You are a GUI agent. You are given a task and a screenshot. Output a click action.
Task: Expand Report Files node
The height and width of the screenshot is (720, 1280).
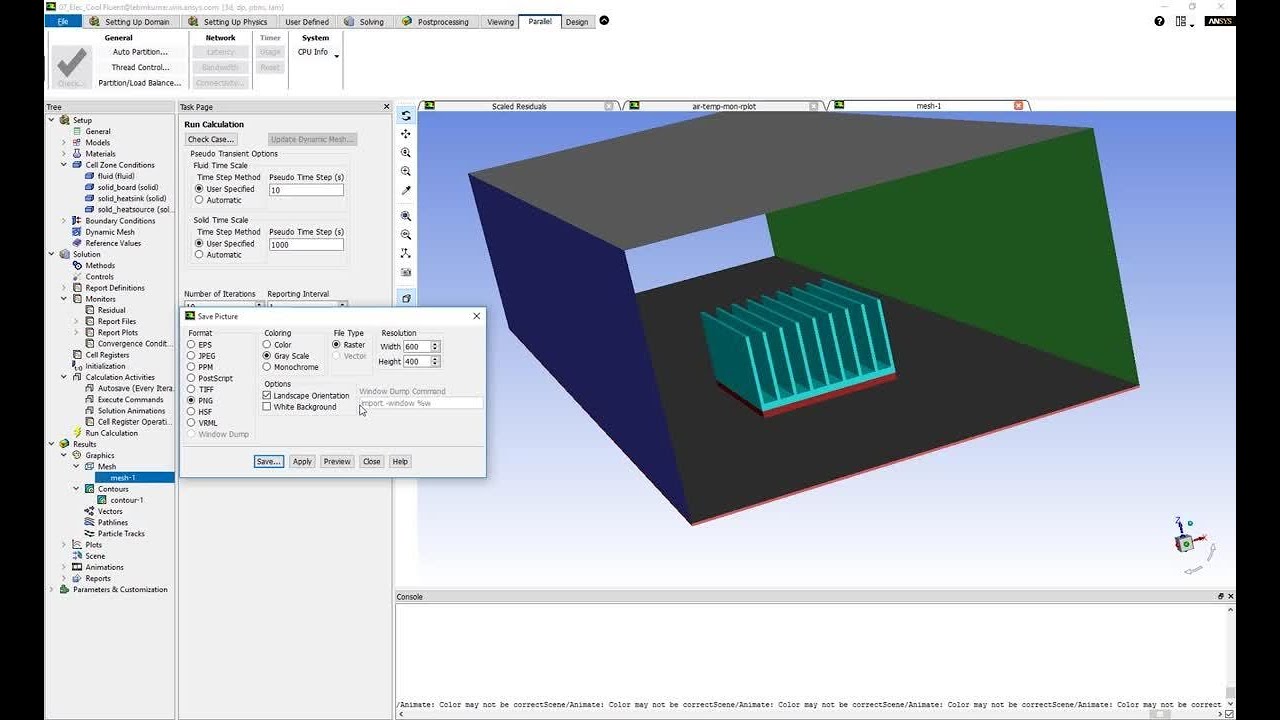76,322
